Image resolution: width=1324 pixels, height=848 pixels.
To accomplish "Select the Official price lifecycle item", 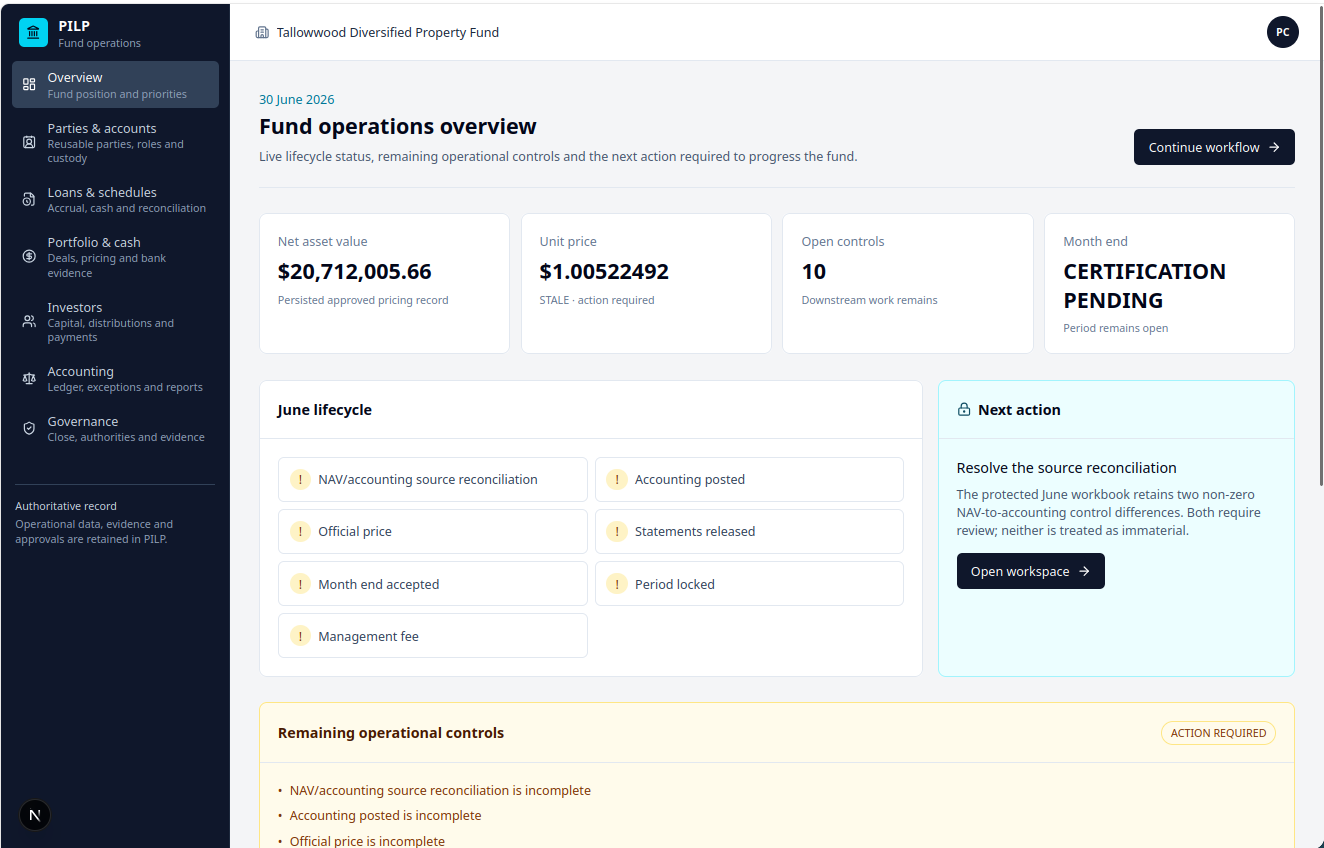I will point(433,532).
